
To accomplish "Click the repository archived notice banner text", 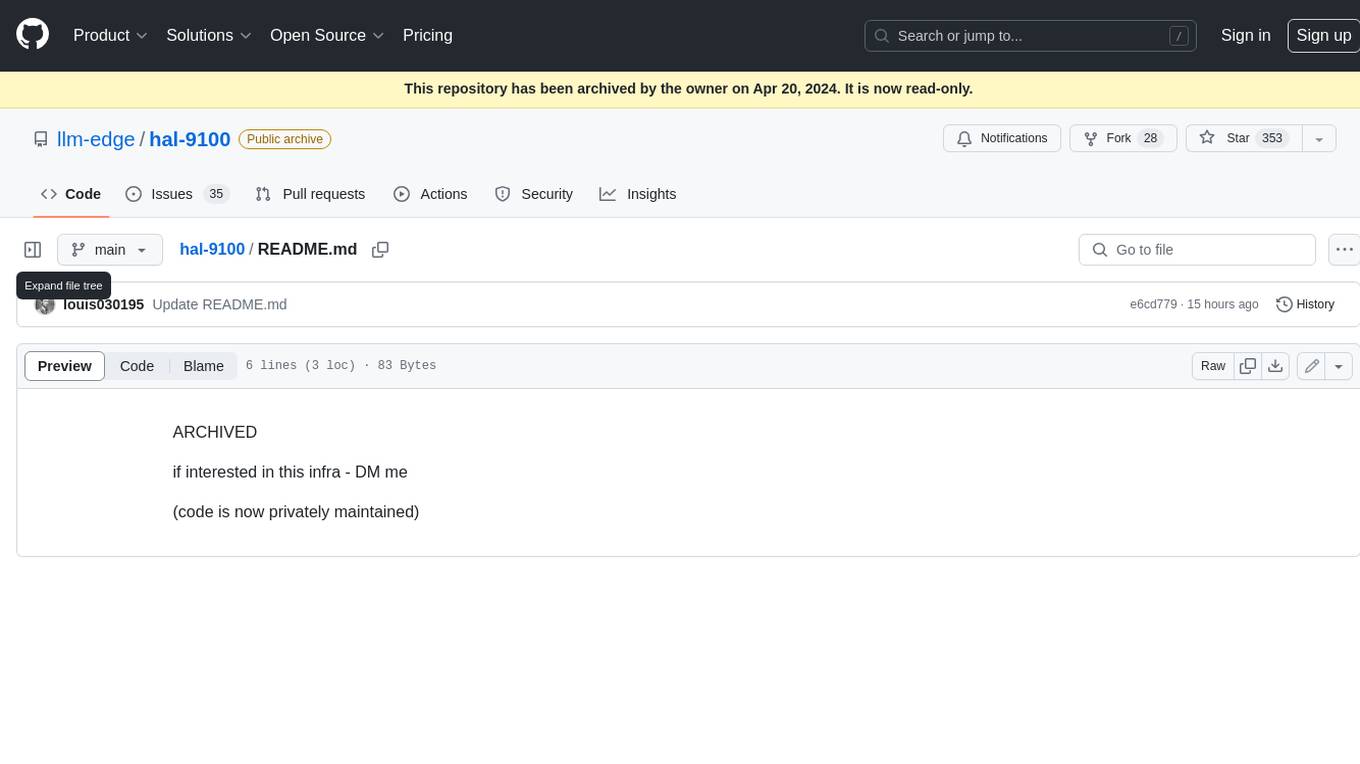I will (x=688, y=89).
